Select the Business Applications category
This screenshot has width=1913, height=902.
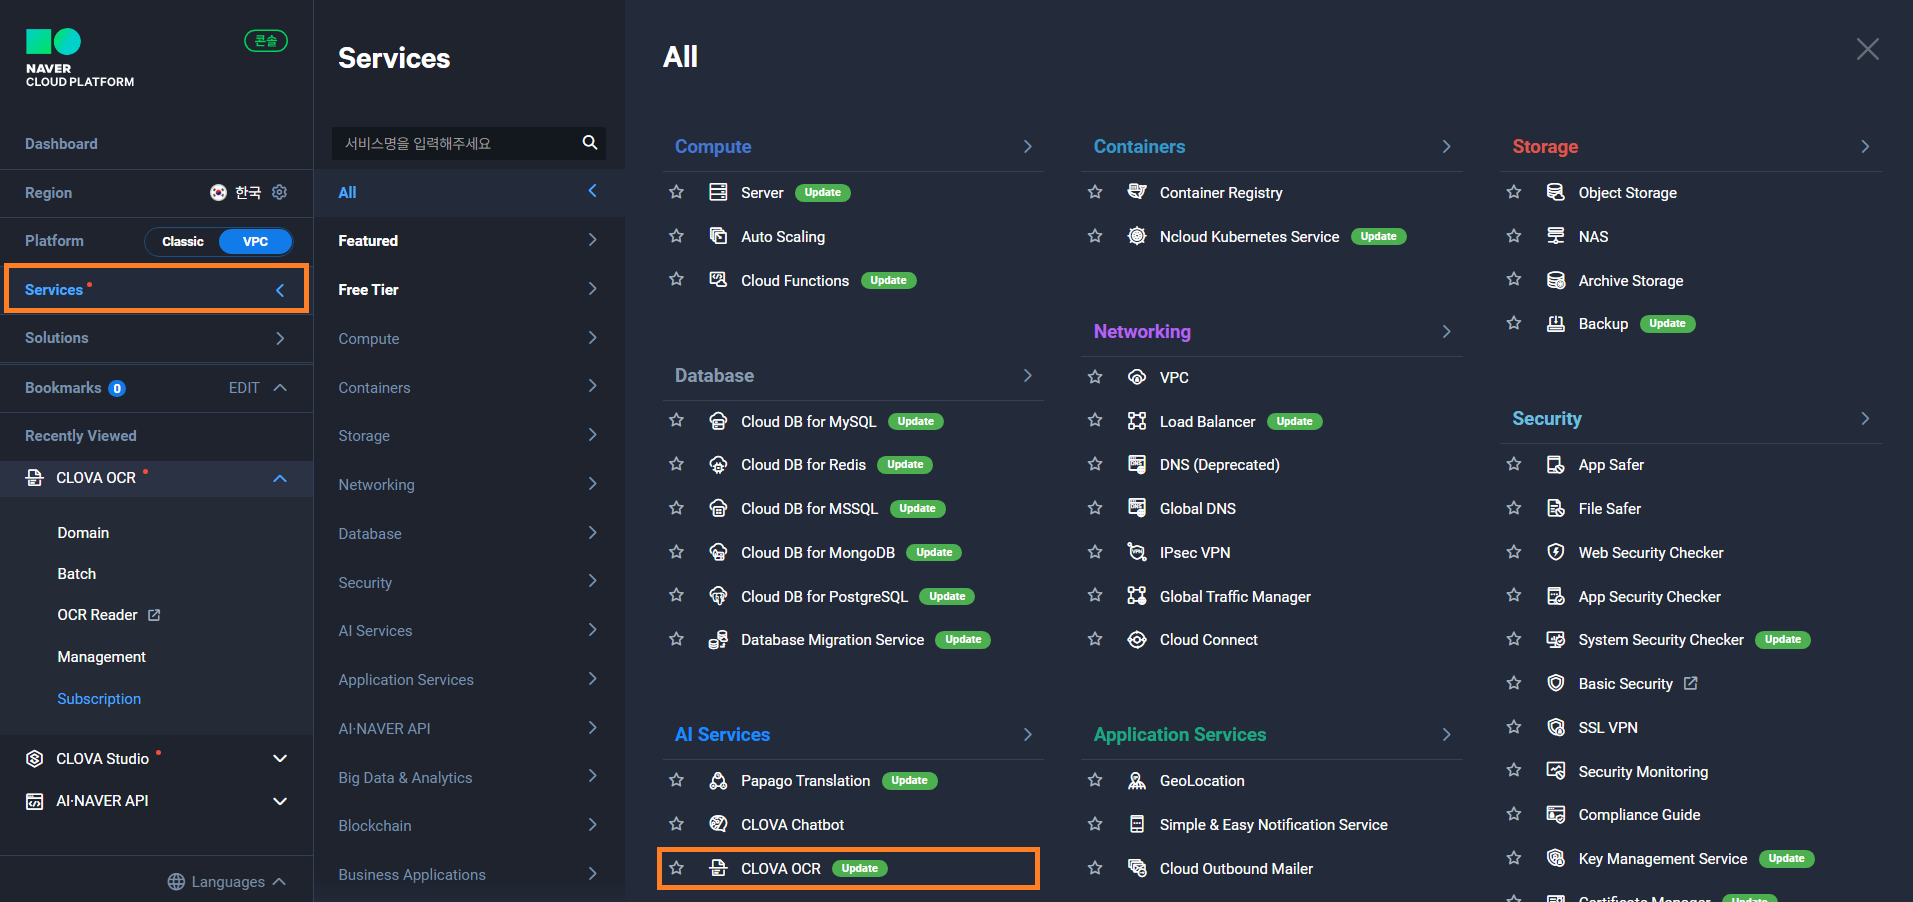(469, 874)
